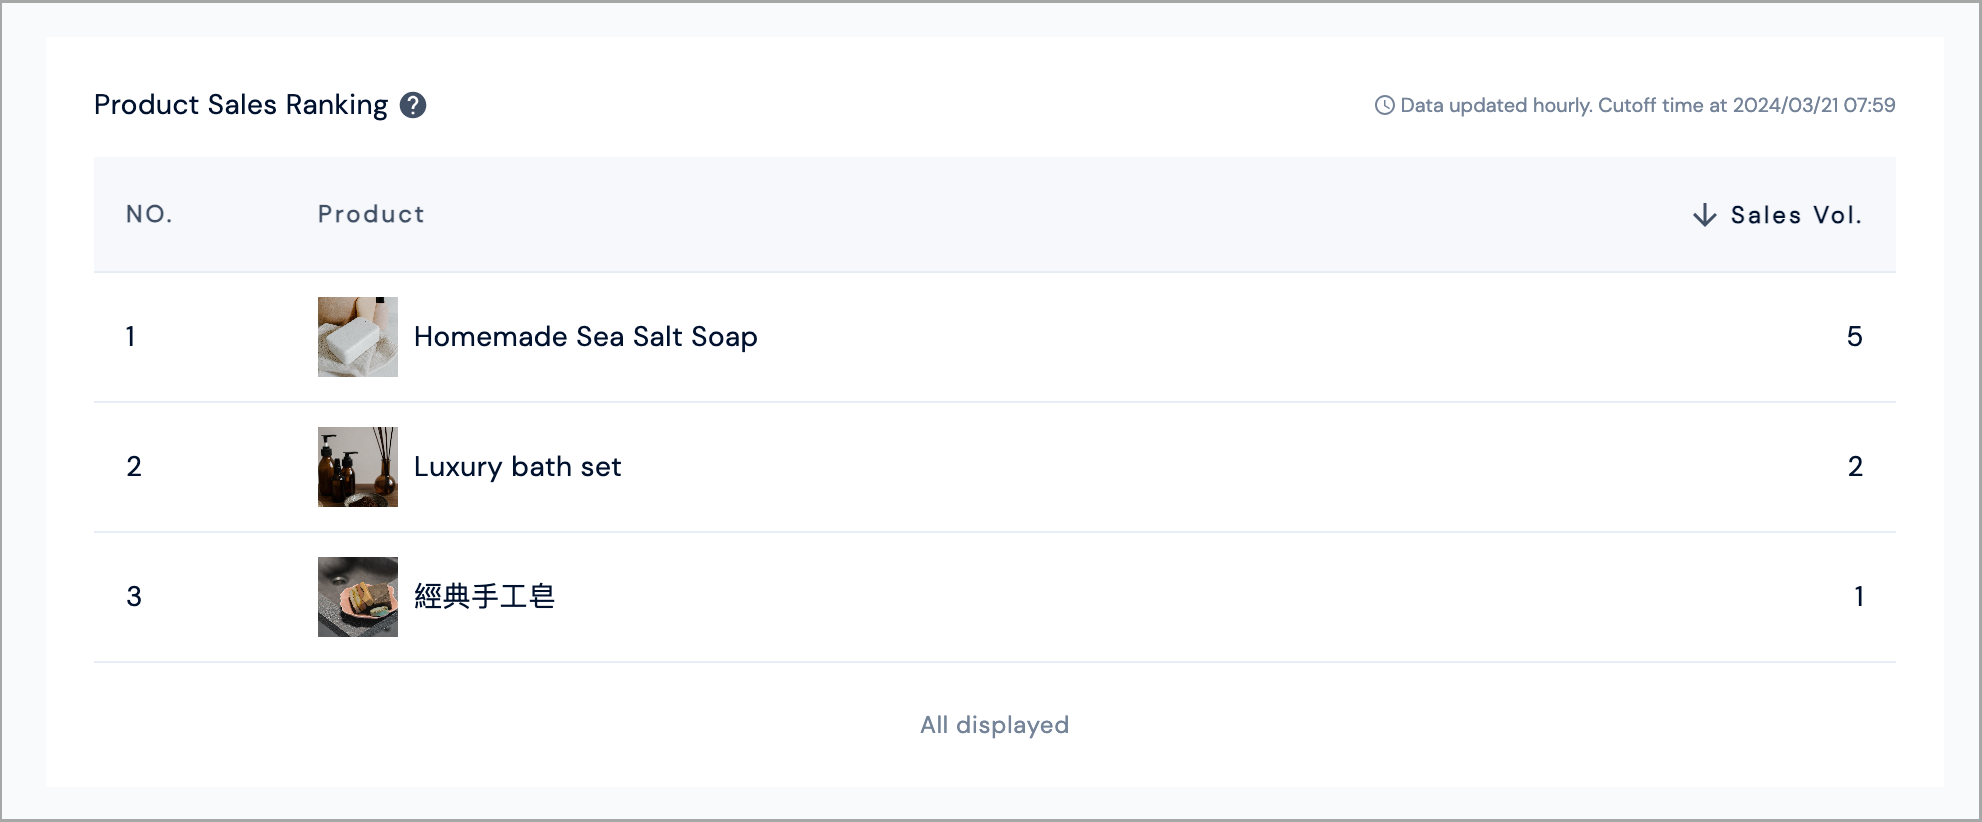The image size is (1982, 822).
Task: Click the Sales Vol. sort arrow
Action: point(1705,215)
